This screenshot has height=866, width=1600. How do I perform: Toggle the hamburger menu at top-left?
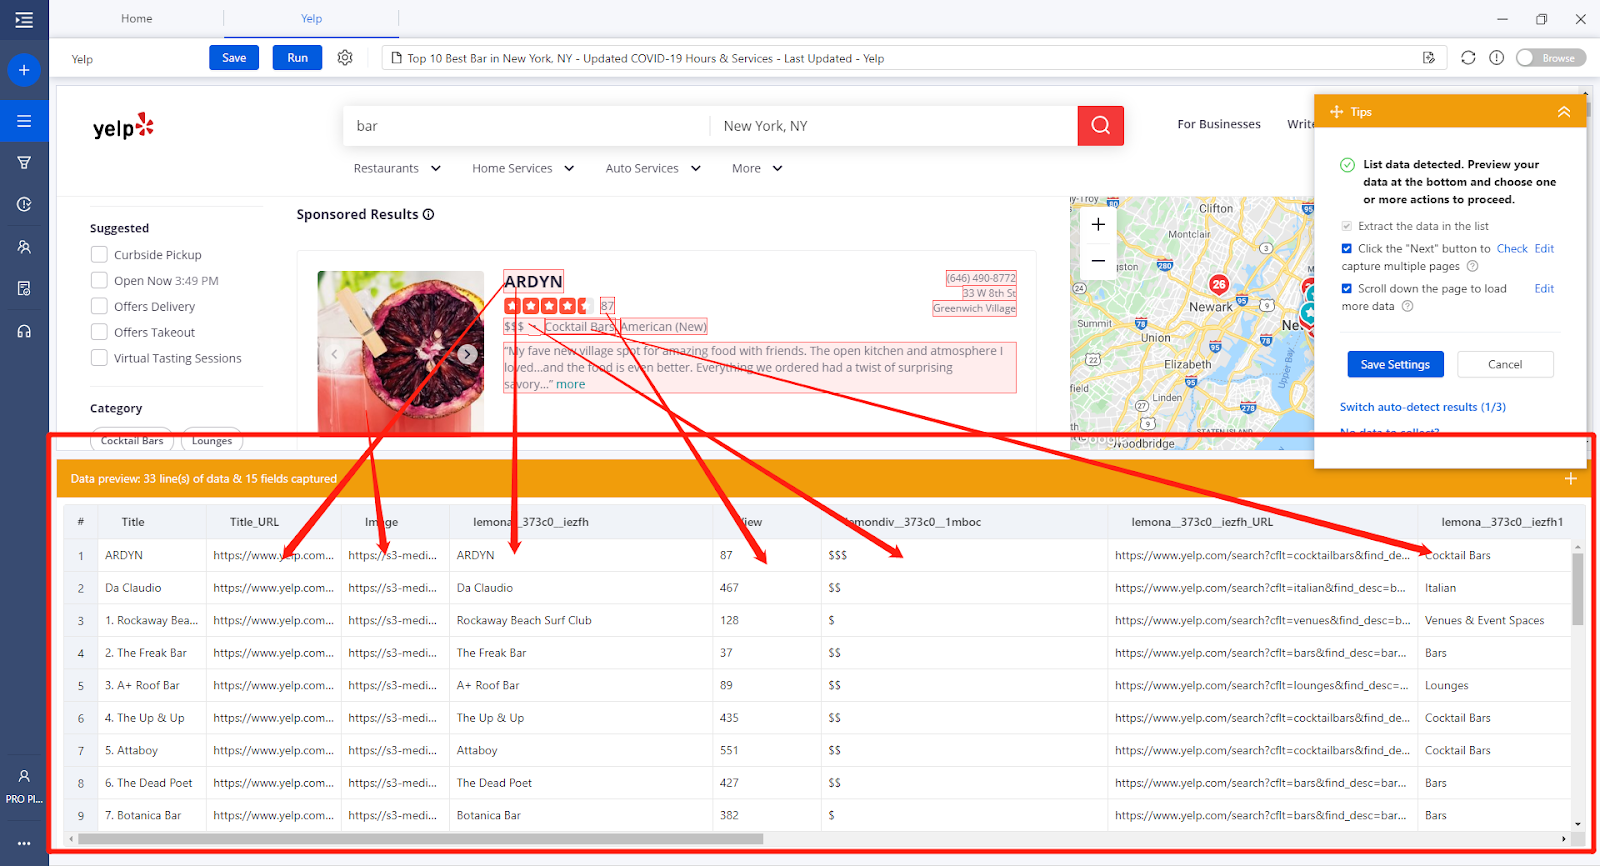24,19
